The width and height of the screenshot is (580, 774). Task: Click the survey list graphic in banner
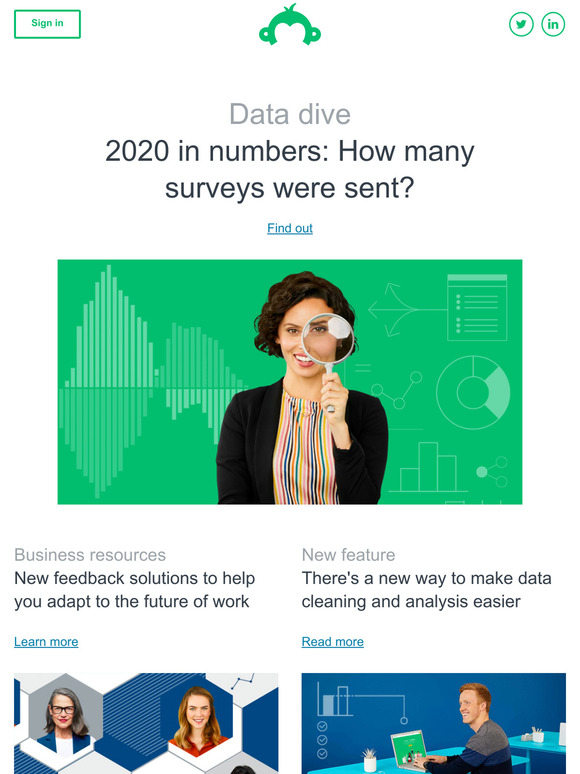coord(477,308)
